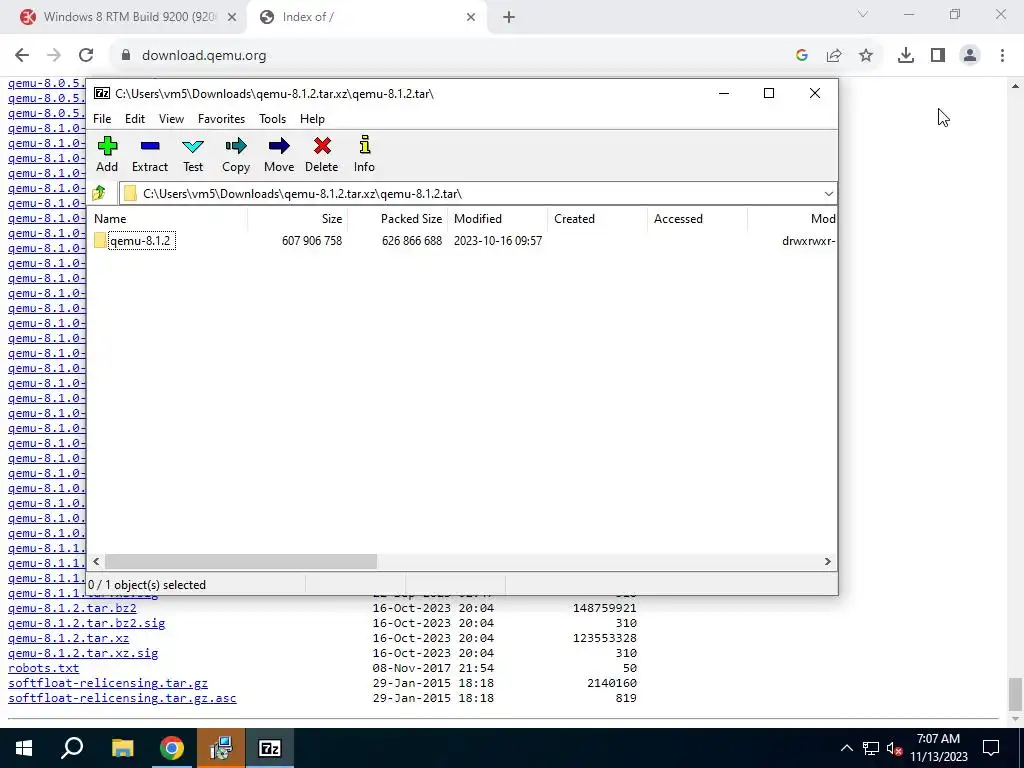Click qemu-8.1.2.tar.xz.sig link

[83, 653]
